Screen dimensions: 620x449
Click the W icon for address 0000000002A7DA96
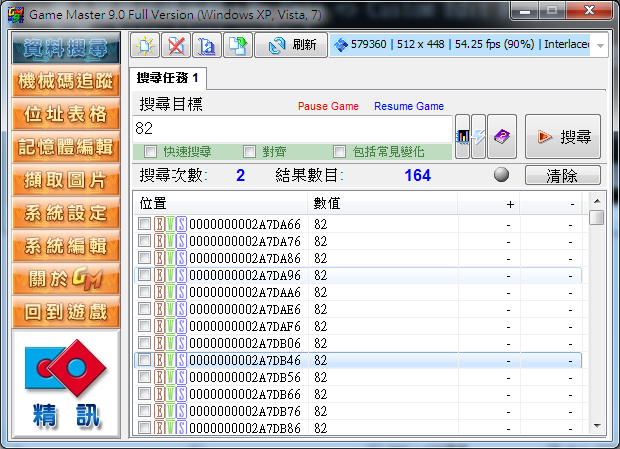170,275
